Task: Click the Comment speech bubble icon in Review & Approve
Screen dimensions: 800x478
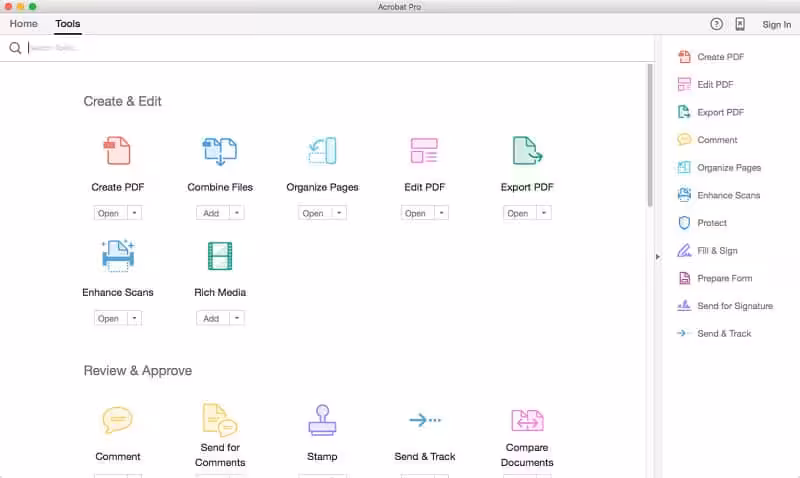Action: (117, 420)
